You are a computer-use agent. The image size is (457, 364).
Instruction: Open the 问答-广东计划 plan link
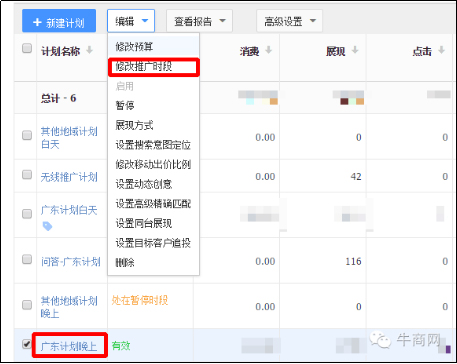(71, 262)
